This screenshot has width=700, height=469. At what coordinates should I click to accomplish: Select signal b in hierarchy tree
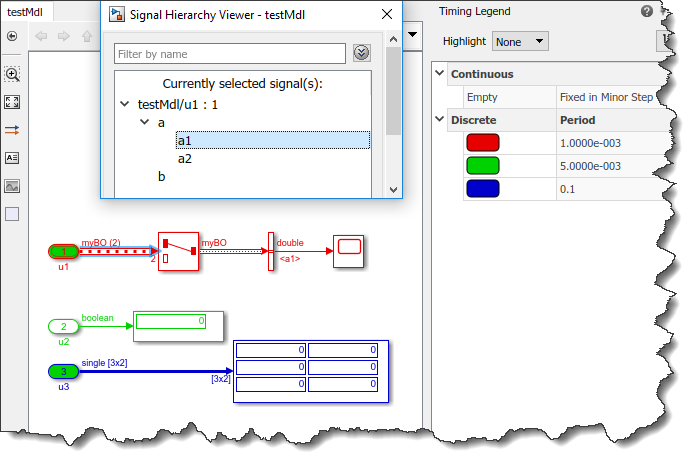[x=162, y=177]
